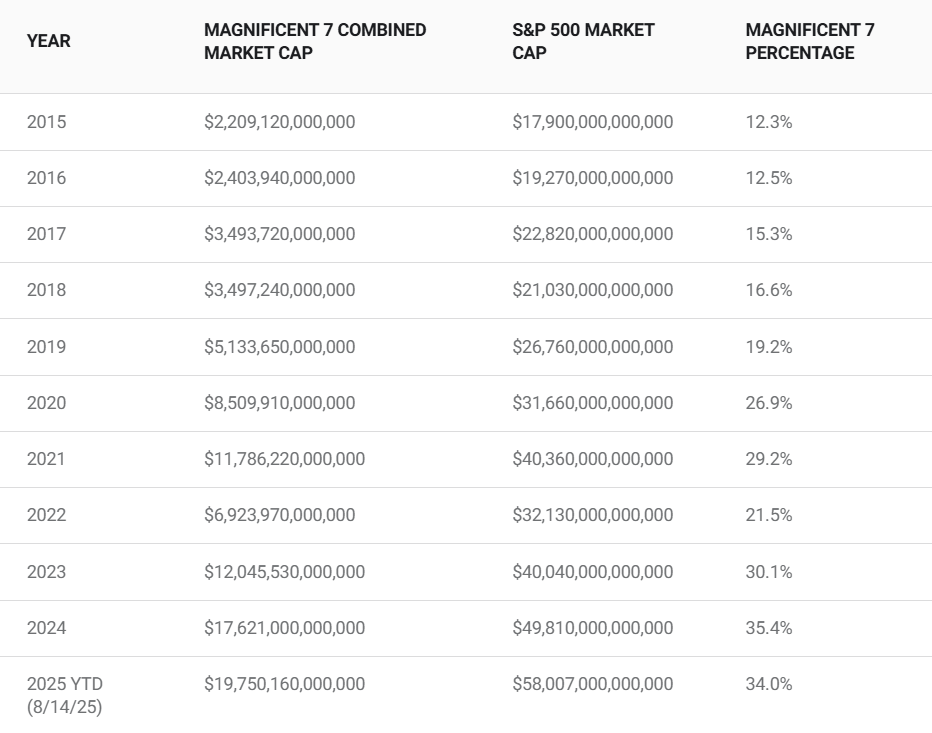Click the $19,270,000,000,000 value
Image resolution: width=932 pixels, height=733 pixels.
(593, 178)
